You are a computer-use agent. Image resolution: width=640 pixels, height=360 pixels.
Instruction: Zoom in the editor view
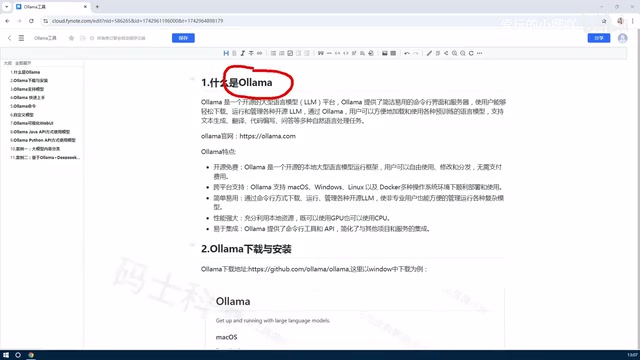pos(454,53)
